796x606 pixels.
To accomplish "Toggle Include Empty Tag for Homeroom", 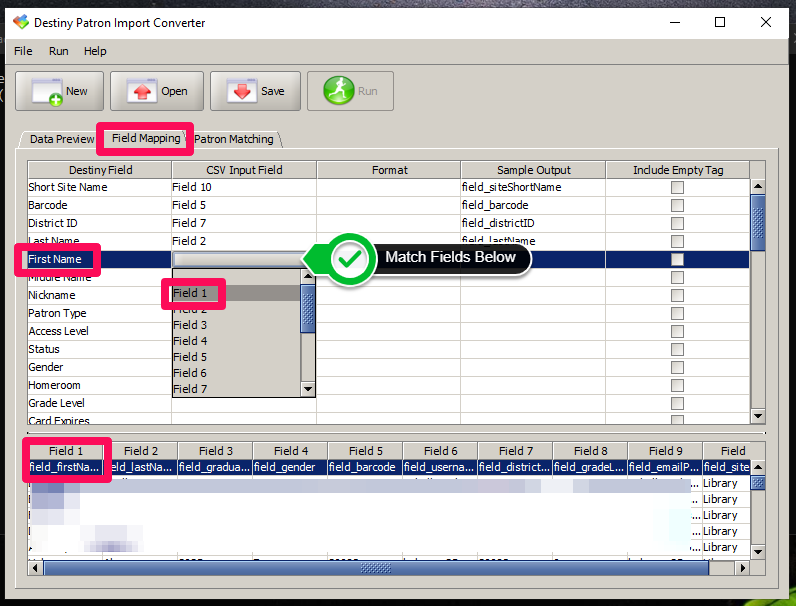I will [677, 385].
